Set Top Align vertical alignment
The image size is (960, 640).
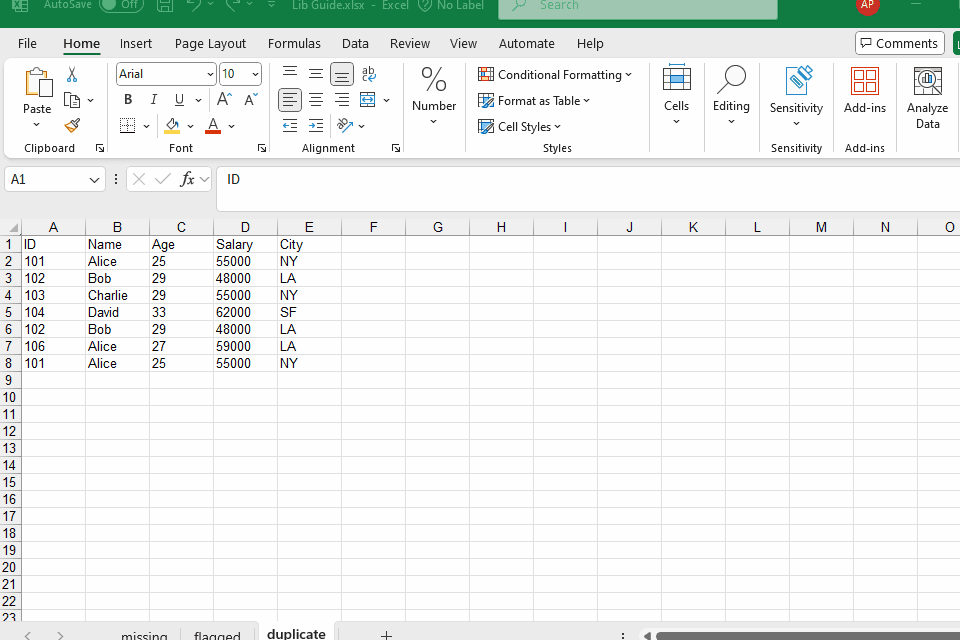tap(290, 73)
